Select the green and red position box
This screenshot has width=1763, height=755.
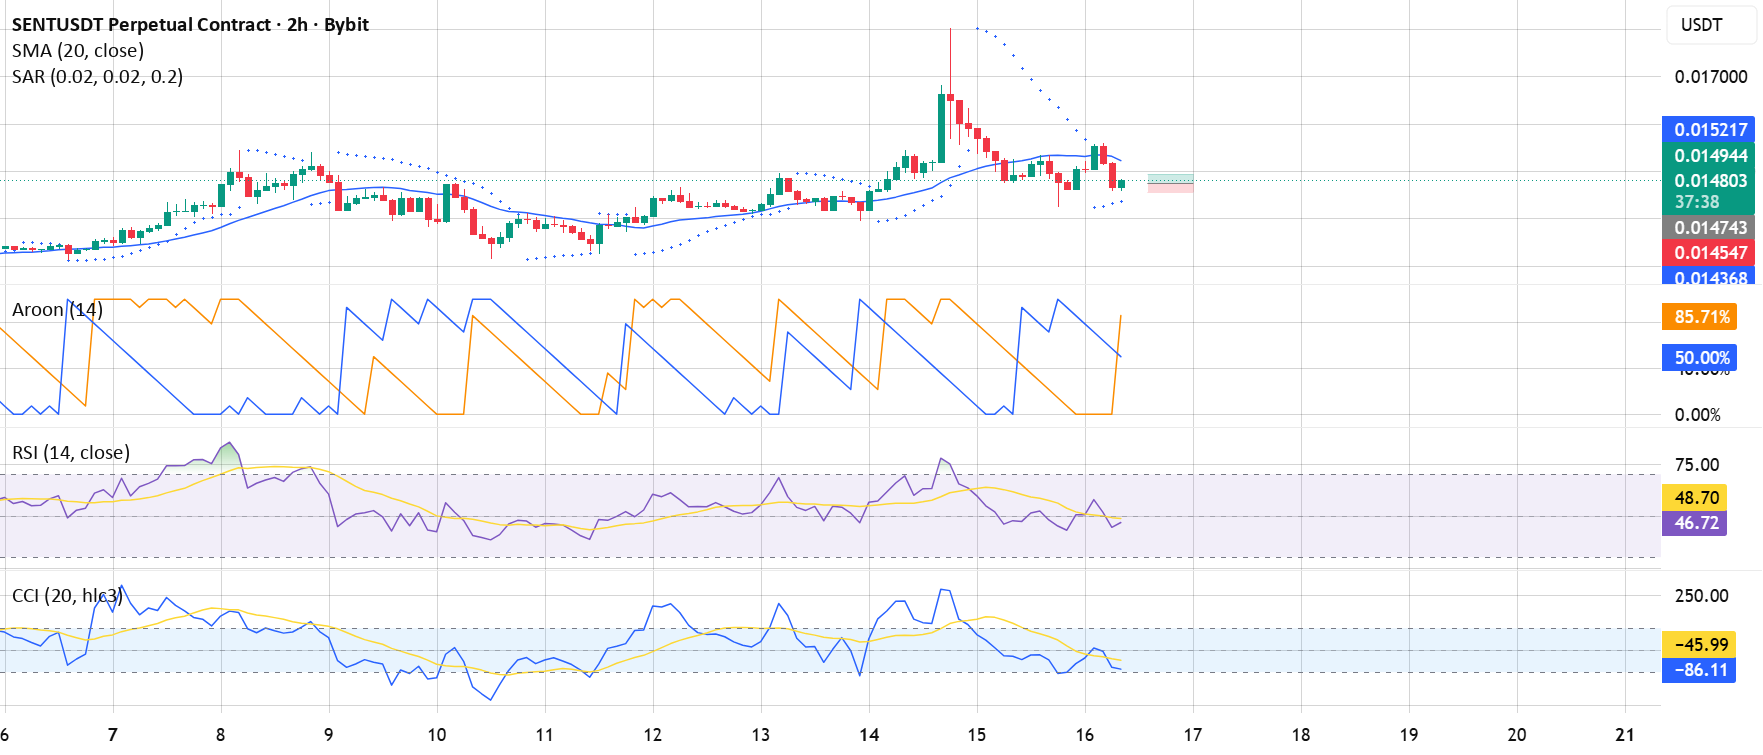1170,182
